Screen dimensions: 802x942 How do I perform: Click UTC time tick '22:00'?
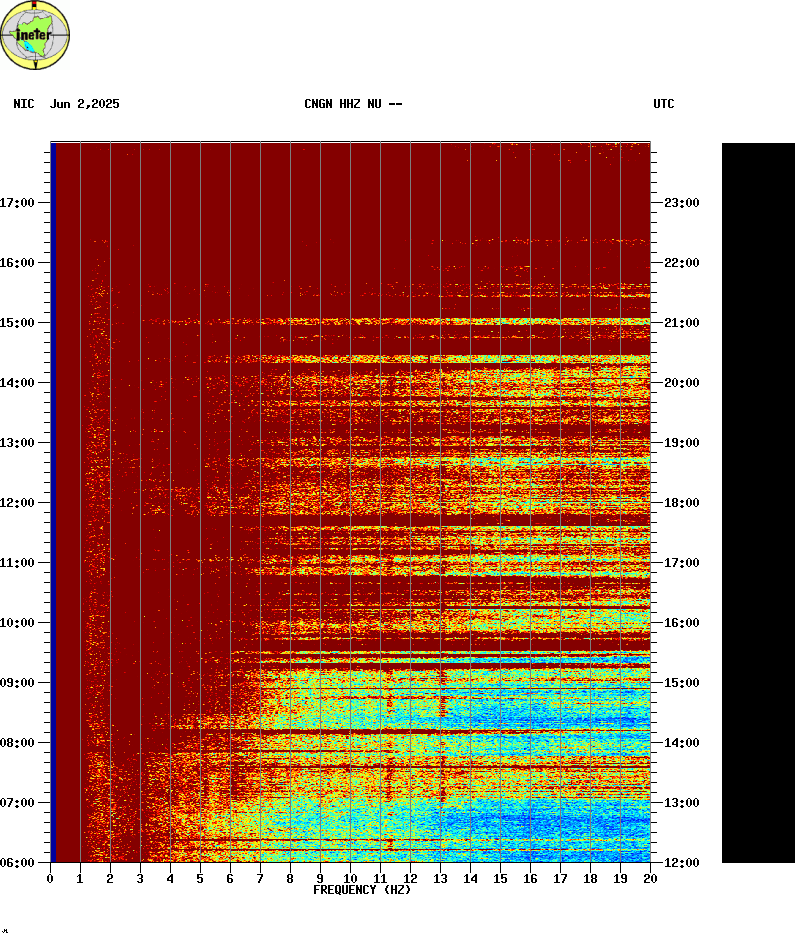pos(682,263)
